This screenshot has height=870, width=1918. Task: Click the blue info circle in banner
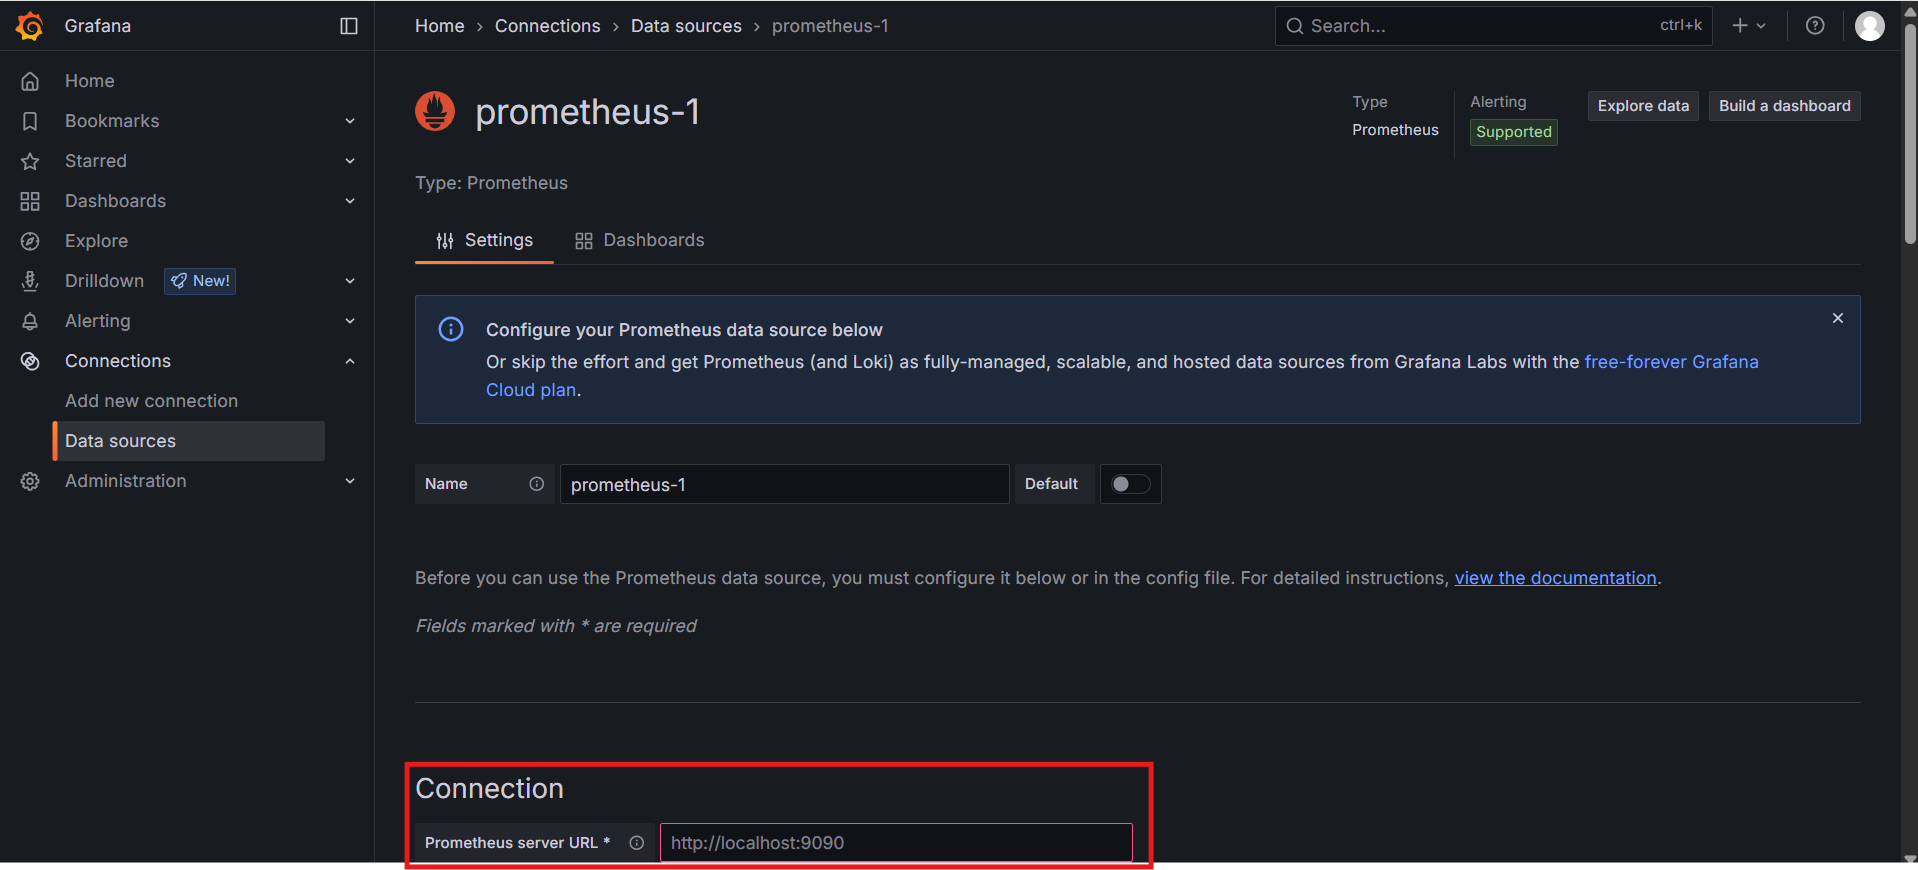[x=451, y=329]
